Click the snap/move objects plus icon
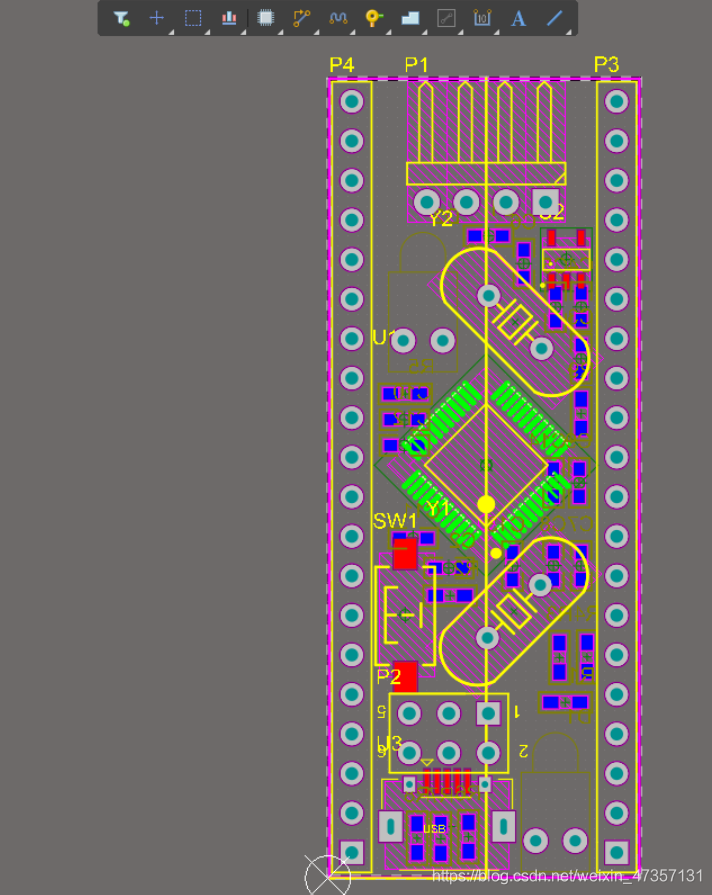The image size is (712, 895). tap(156, 18)
